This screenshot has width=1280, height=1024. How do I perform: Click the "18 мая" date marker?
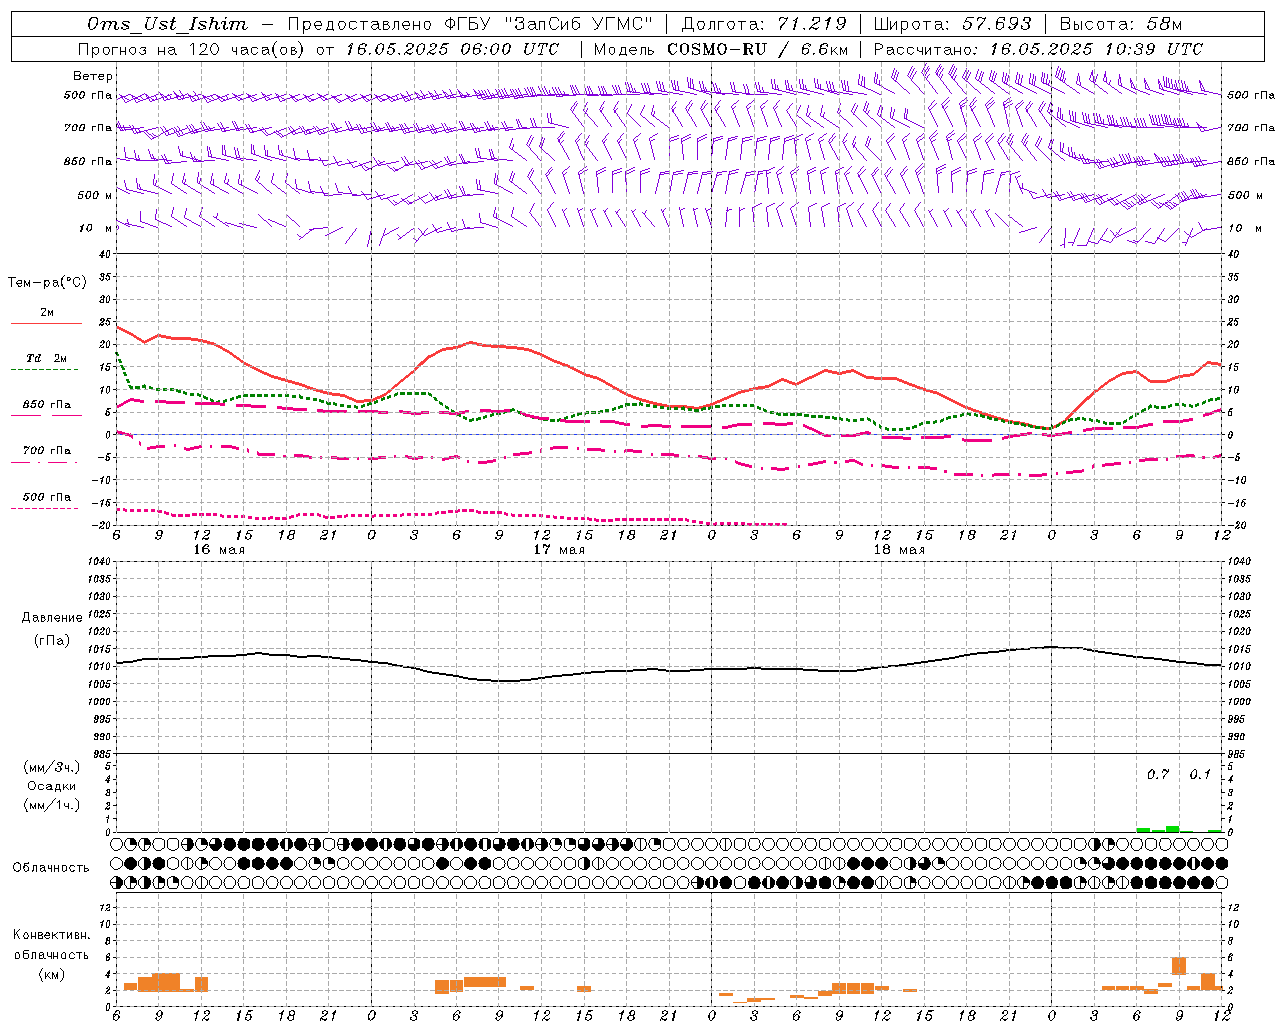[x=898, y=550]
